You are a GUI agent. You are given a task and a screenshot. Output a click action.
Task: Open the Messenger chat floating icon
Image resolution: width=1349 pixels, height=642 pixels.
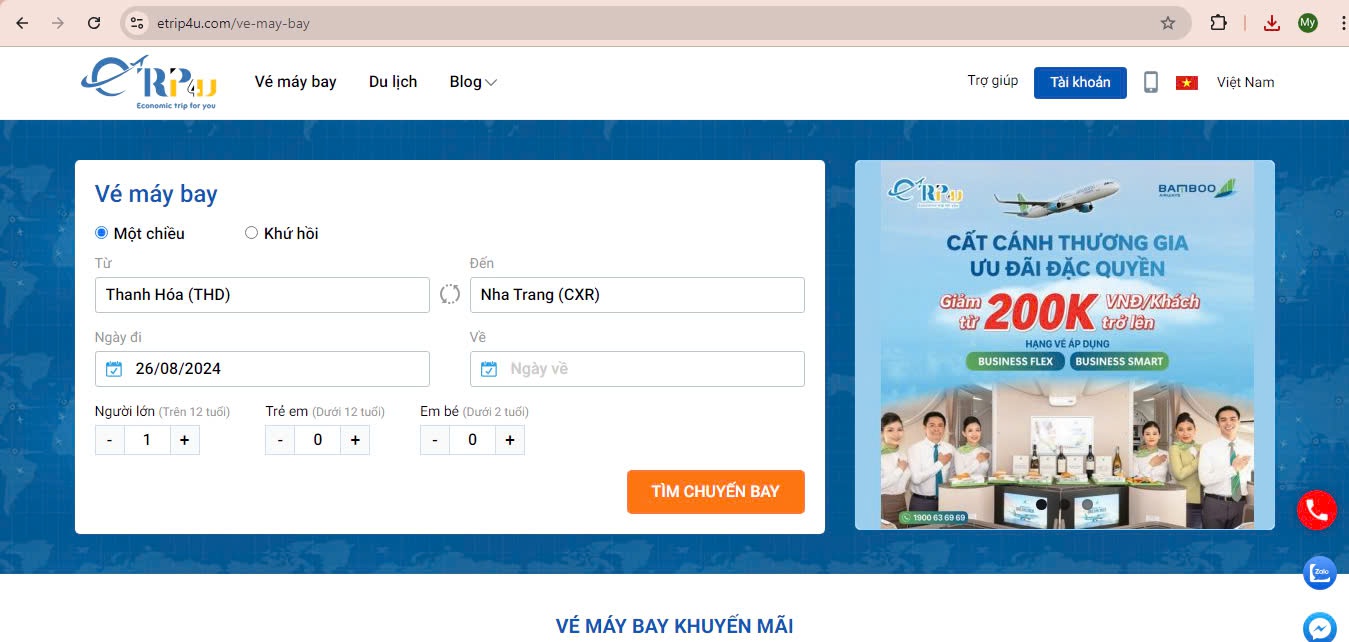(x=1320, y=627)
